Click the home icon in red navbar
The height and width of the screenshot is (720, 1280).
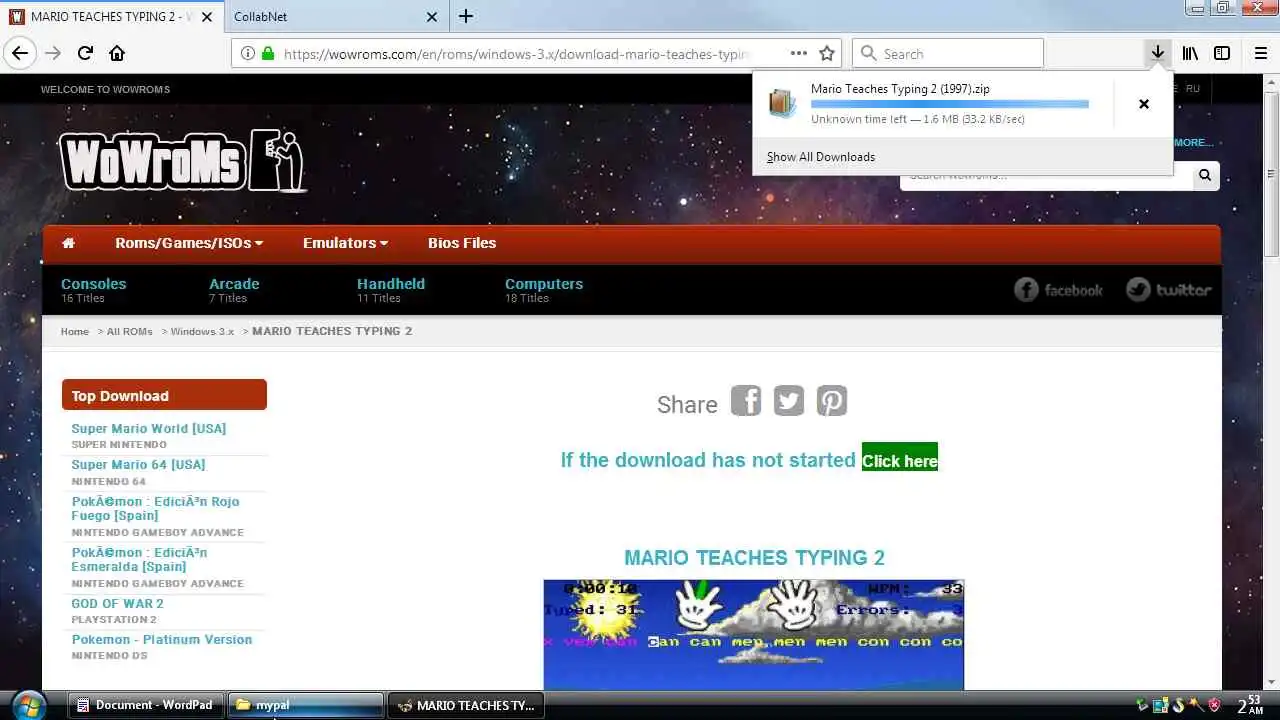pos(68,243)
